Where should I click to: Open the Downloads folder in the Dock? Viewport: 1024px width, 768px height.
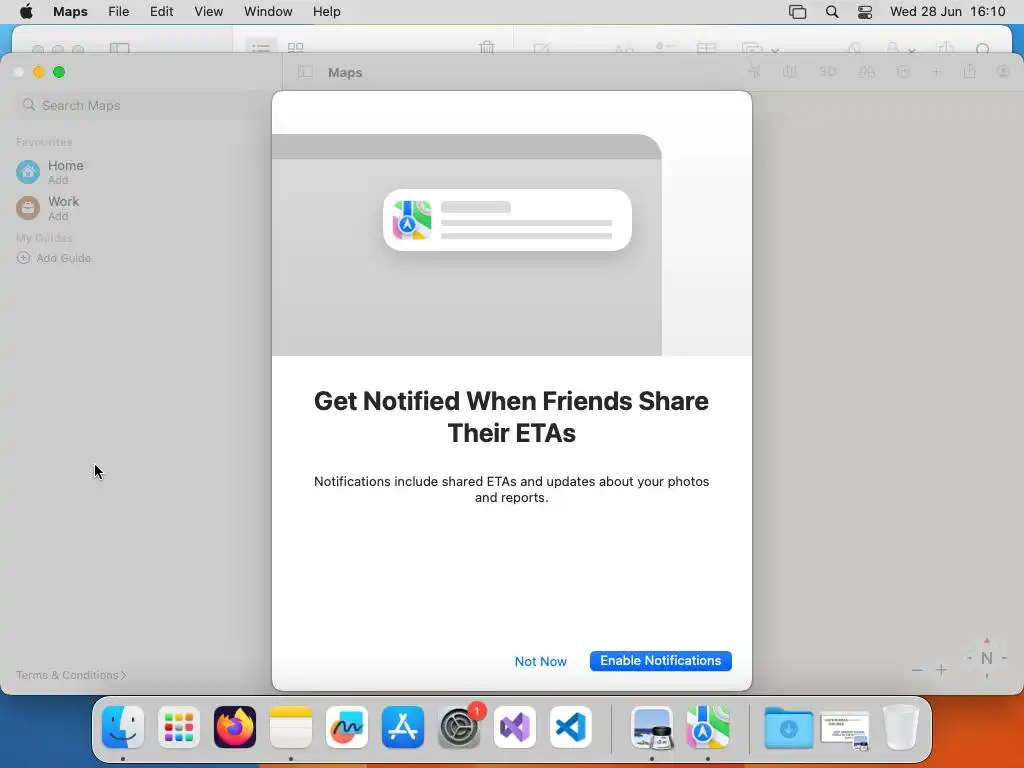tap(788, 727)
